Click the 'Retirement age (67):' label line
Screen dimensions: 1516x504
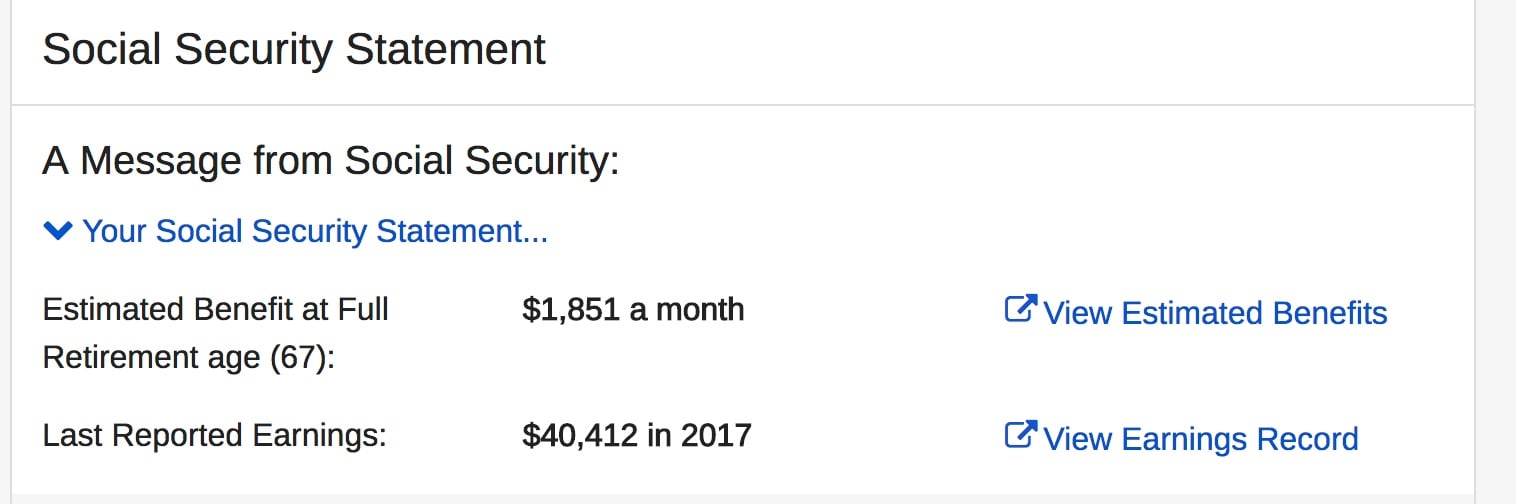pyautogui.click(x=188, y=357)
